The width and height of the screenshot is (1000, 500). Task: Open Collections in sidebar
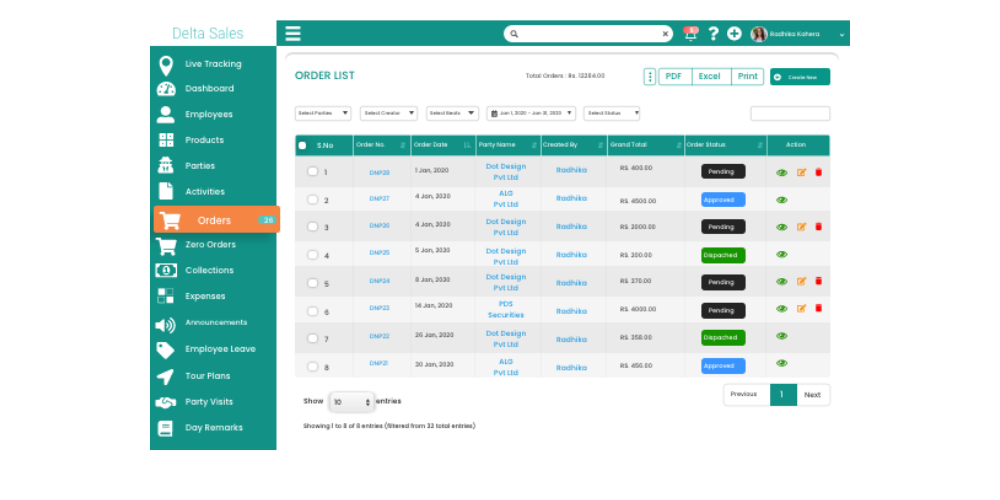(x=209, y=270)
